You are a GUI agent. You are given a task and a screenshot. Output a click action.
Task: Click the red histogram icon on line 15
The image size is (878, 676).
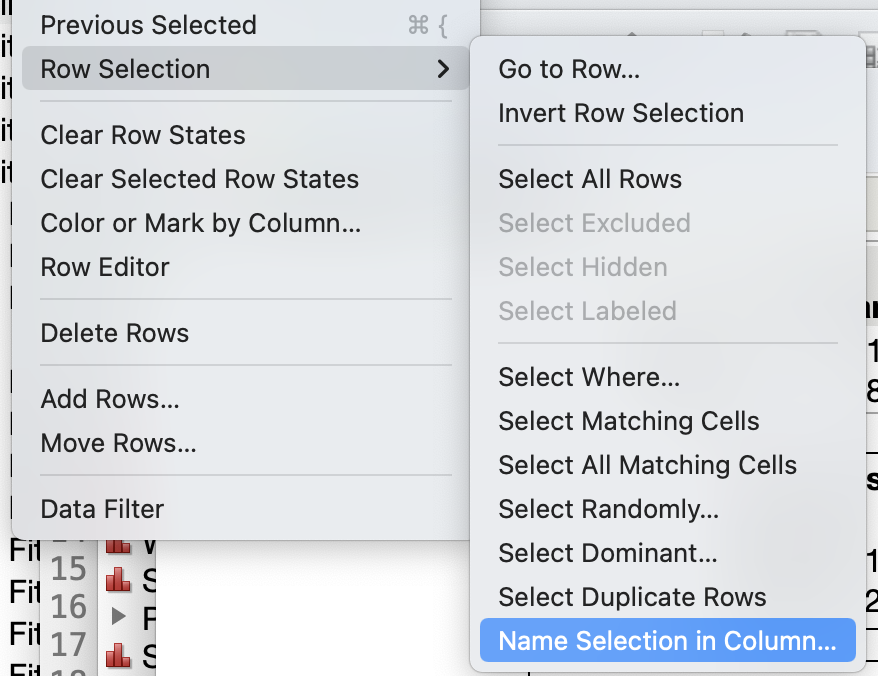119,578
